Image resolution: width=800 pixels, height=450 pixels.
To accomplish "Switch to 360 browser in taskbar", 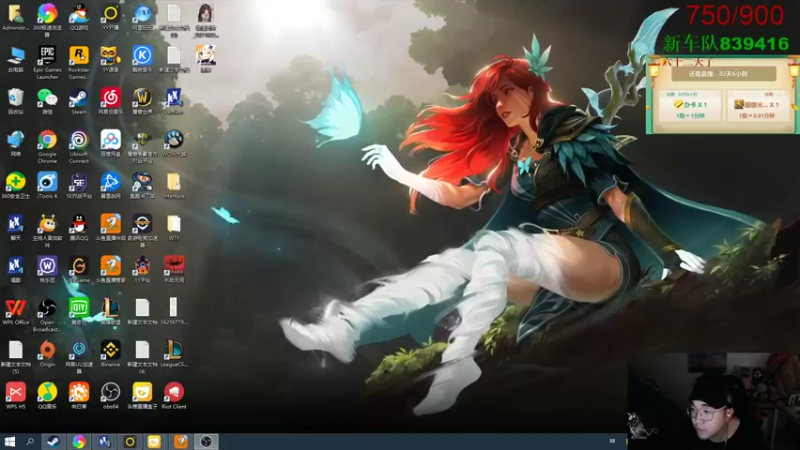I will (x=79, y=441).
